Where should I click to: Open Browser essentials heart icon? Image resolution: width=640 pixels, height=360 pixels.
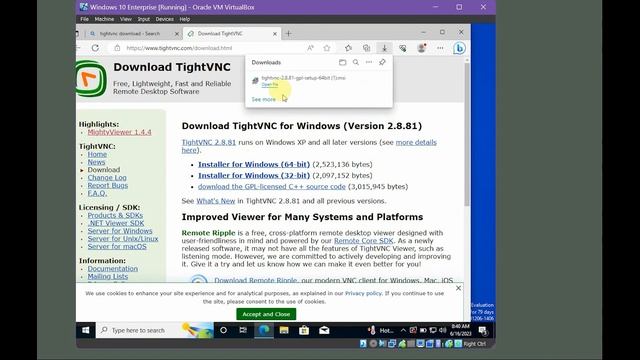(403, 48)
